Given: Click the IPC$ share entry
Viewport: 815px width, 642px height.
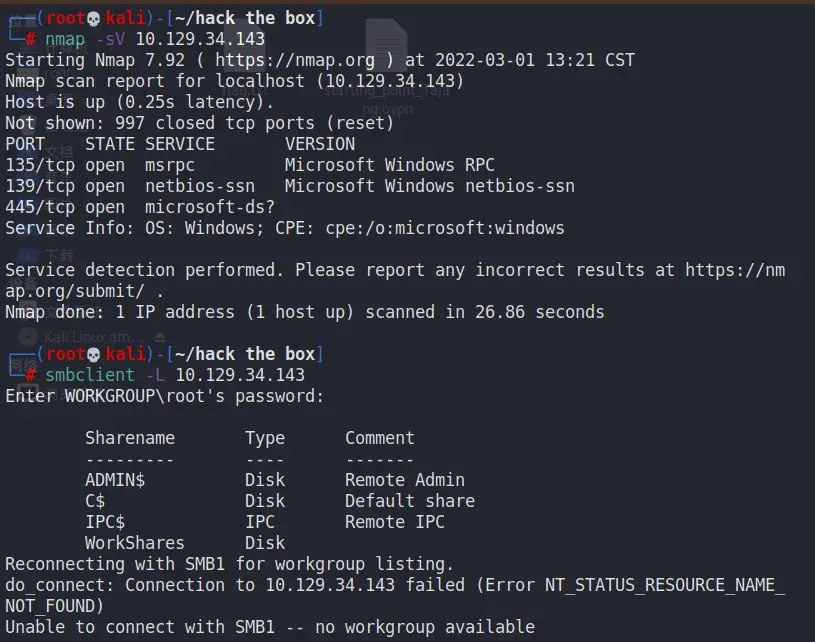Looking at the screenshot, I should click(x=105, y=522).
